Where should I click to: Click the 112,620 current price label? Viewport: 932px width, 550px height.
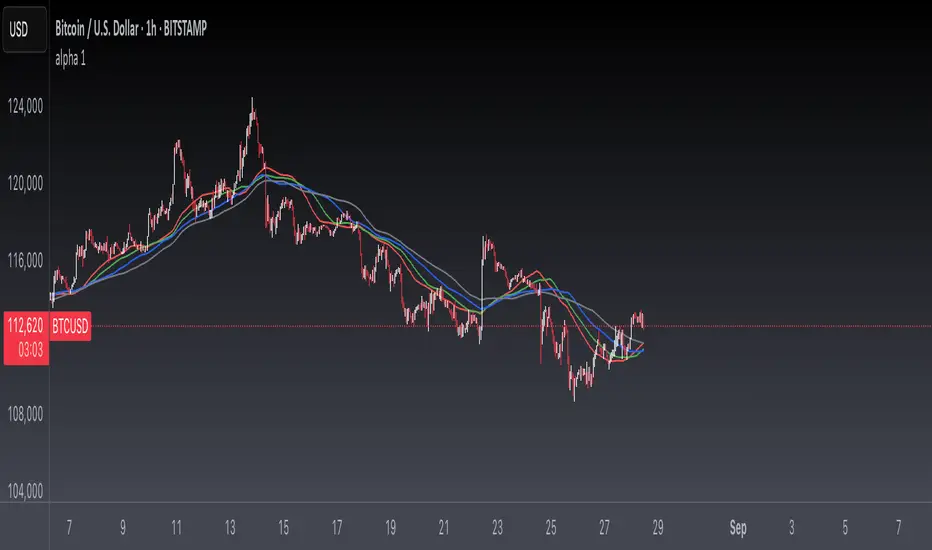pyautogui.click(x=26, y=326)
